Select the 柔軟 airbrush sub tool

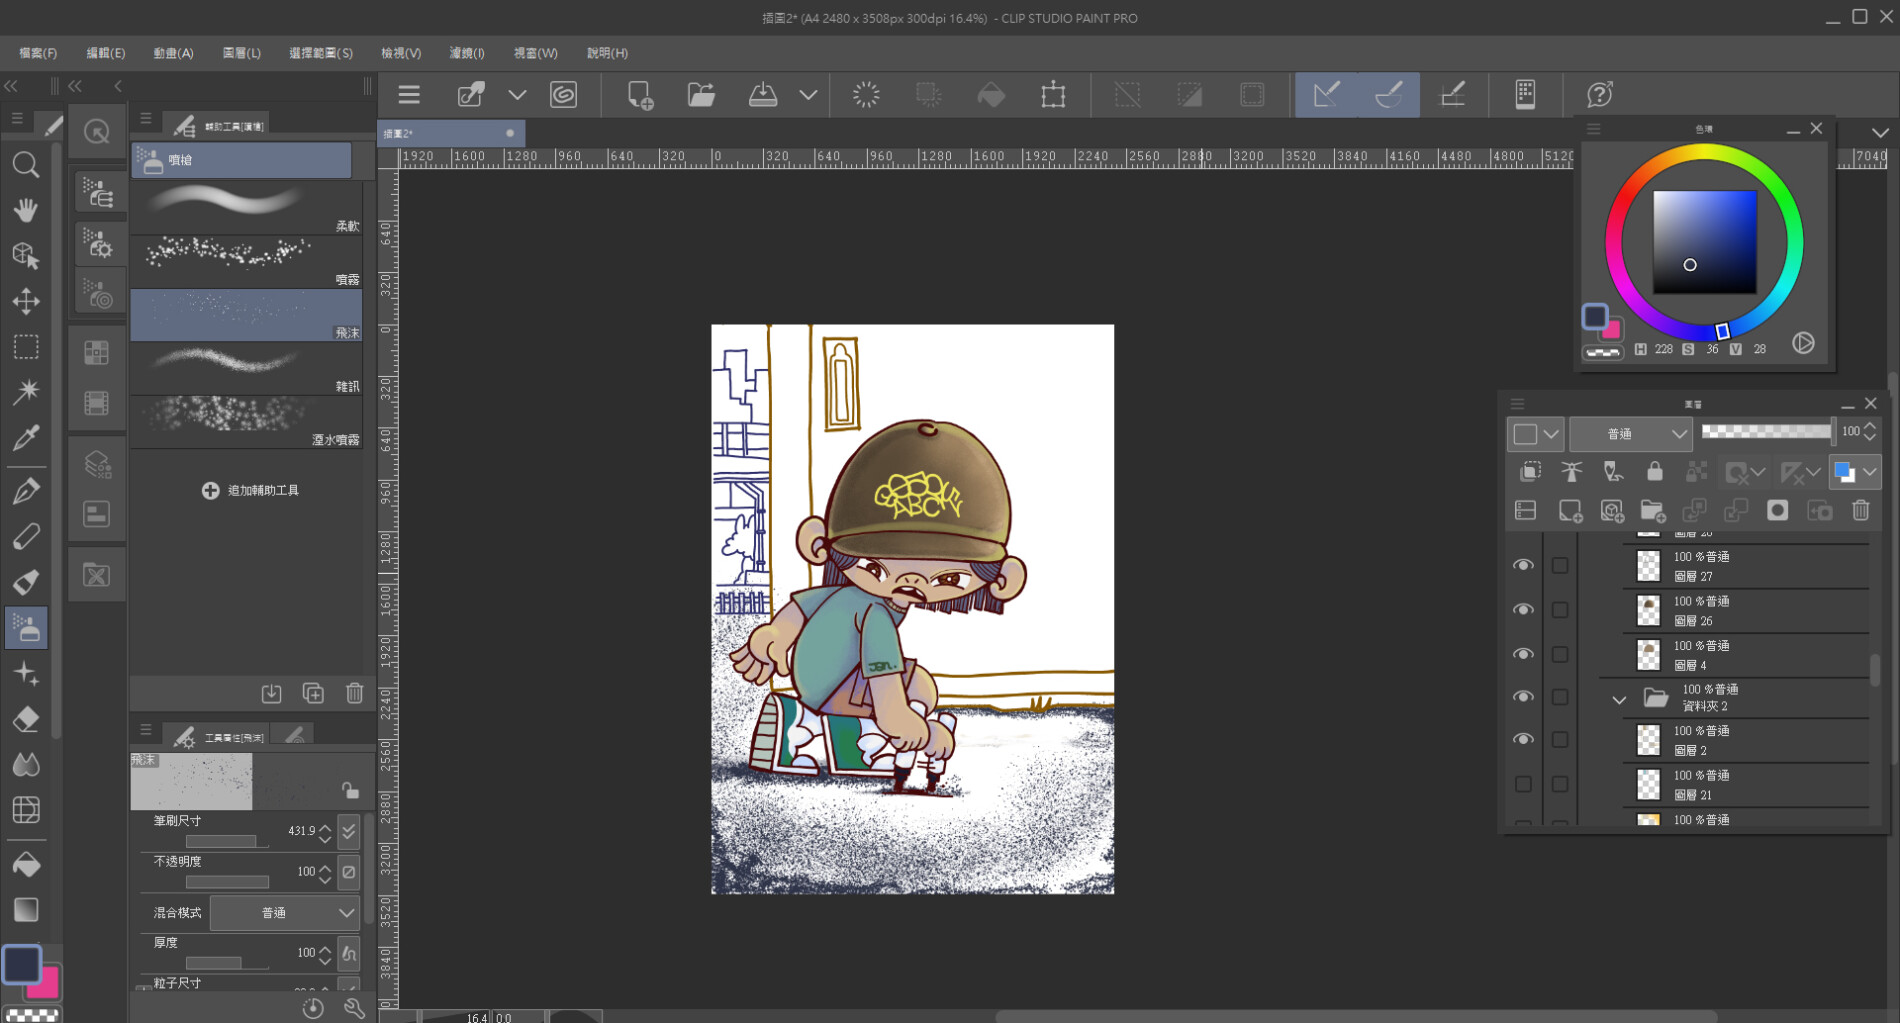click(246, 208)
